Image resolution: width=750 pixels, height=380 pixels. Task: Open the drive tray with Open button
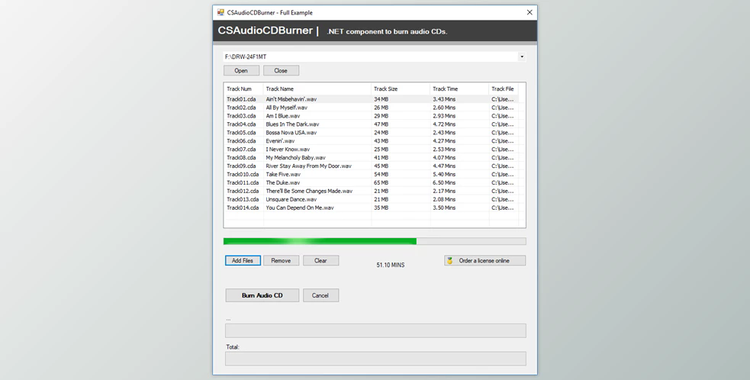tap(242, 71)
